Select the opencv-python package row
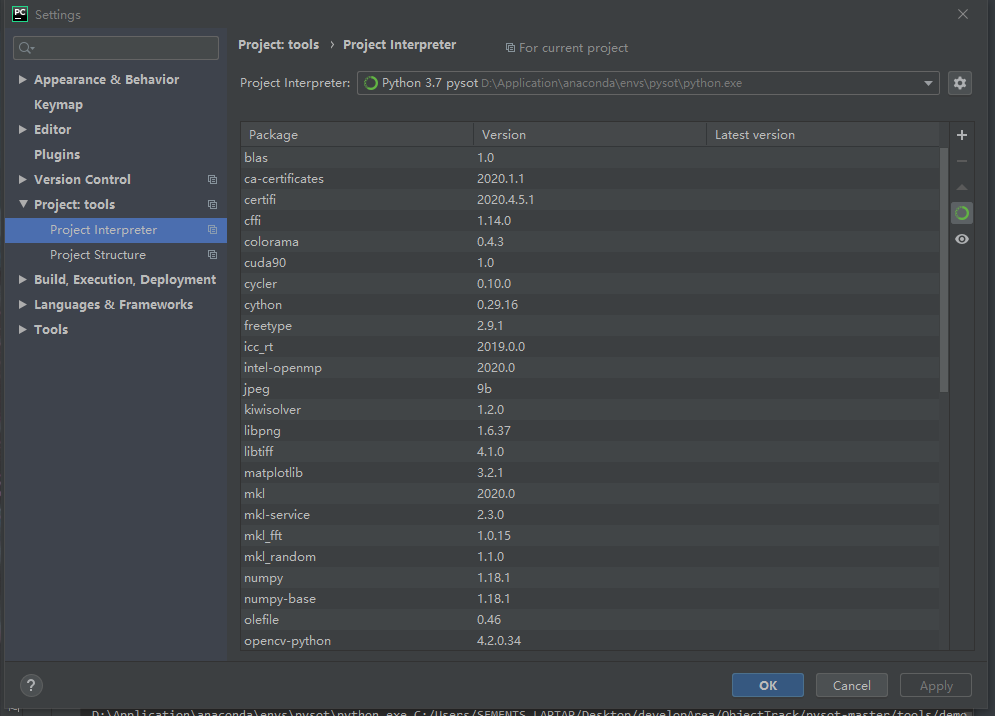This screenshot has height=716, width=995. tap(590, 640)
